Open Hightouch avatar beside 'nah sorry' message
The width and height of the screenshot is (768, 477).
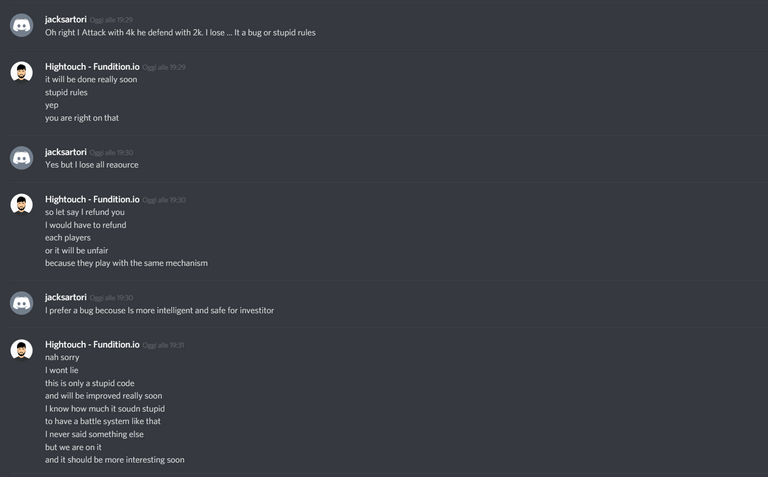pyautogui.click(x=22, y=351)
